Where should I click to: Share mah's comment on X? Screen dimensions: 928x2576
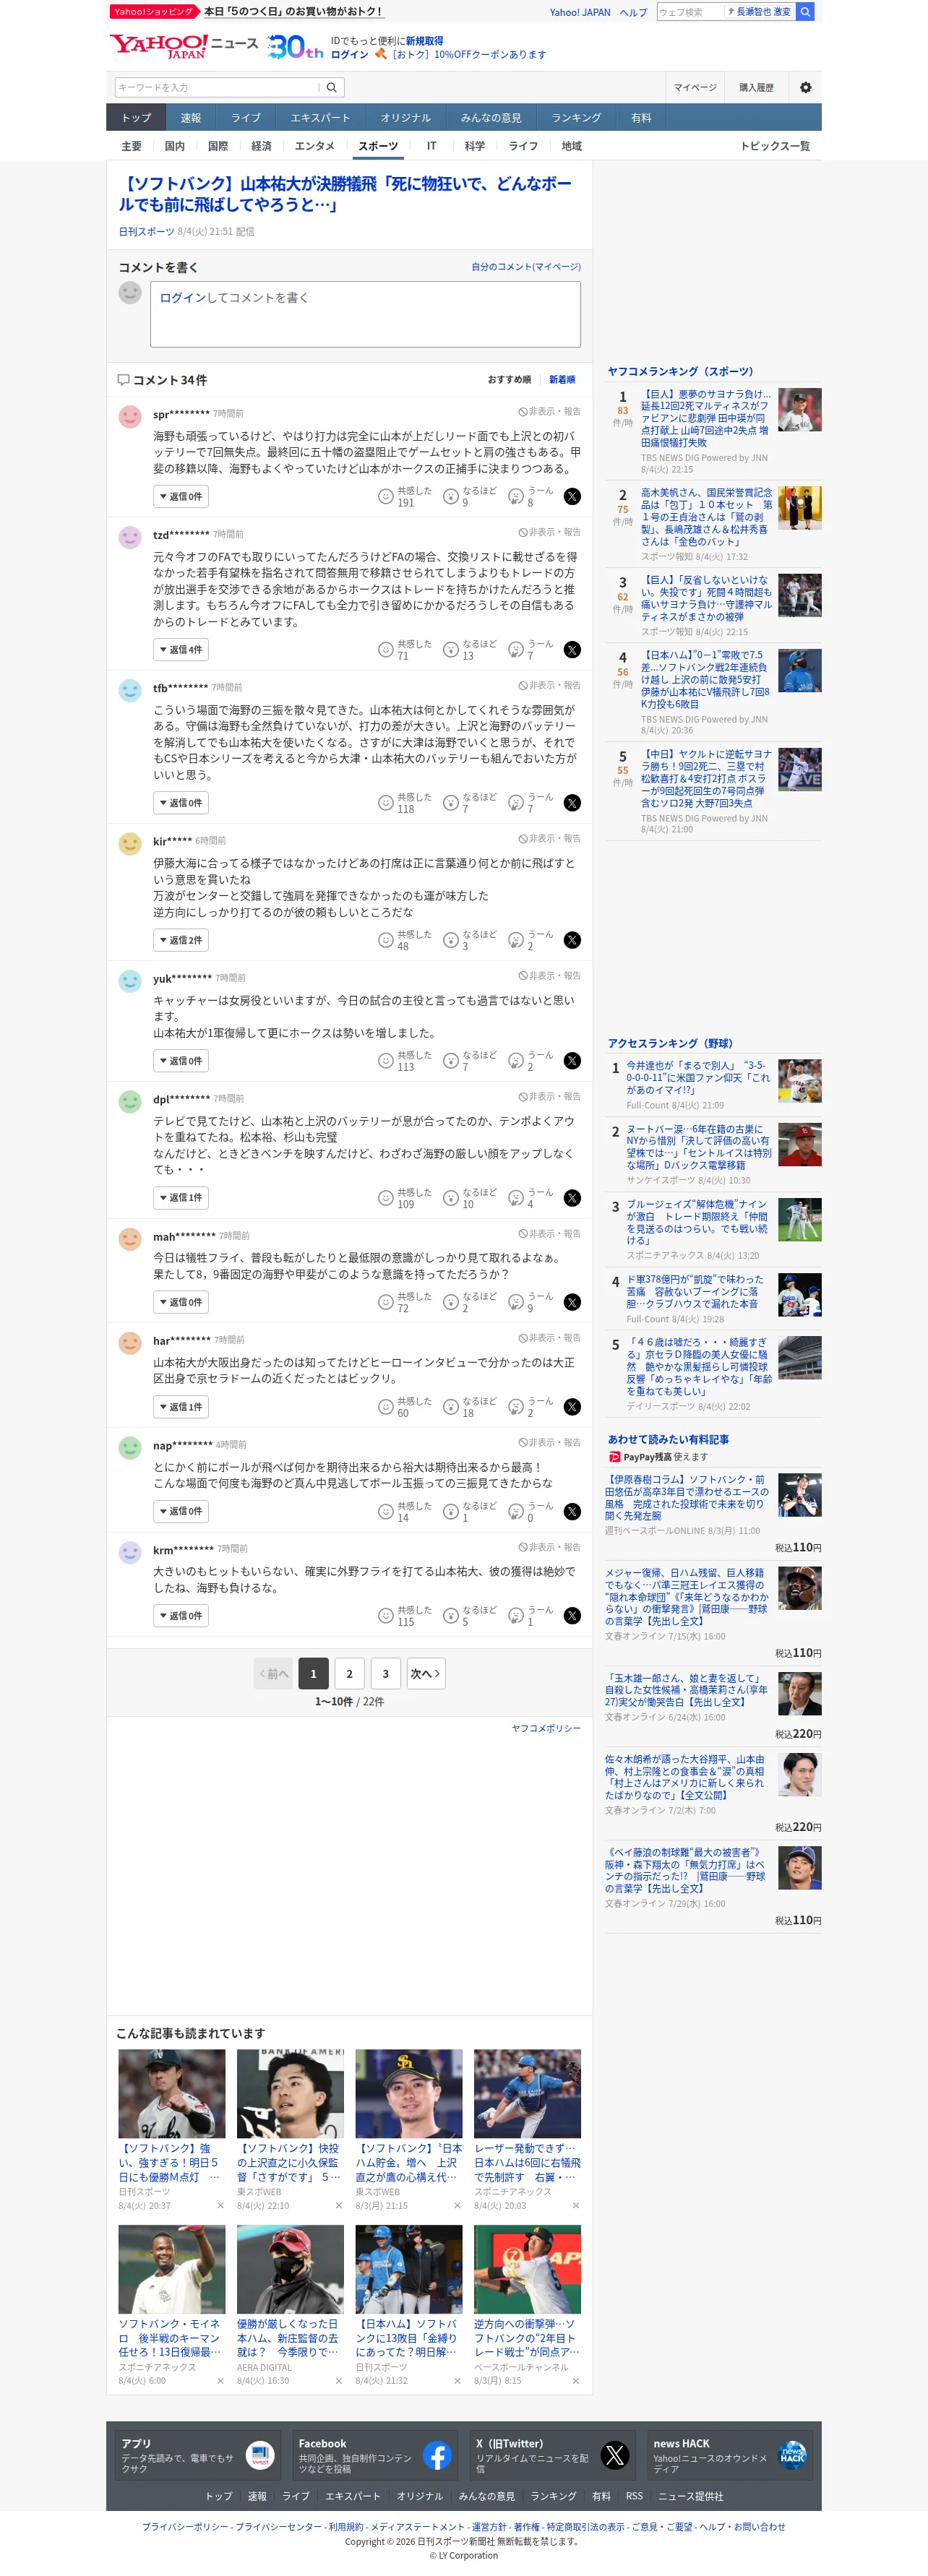pyautogui.click(x=572, y=1302)
